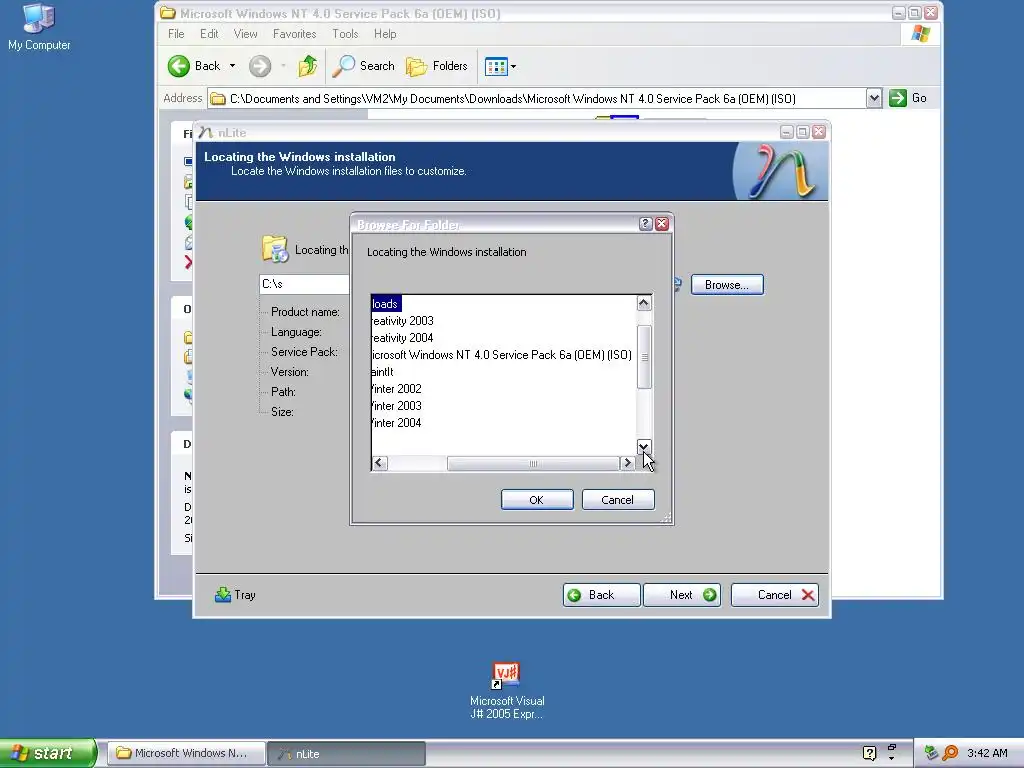Click the Forward arrow icon in Explorer toolbar
The width and height of the screenshot is (1024, 768).
click(x=260, y=66)
